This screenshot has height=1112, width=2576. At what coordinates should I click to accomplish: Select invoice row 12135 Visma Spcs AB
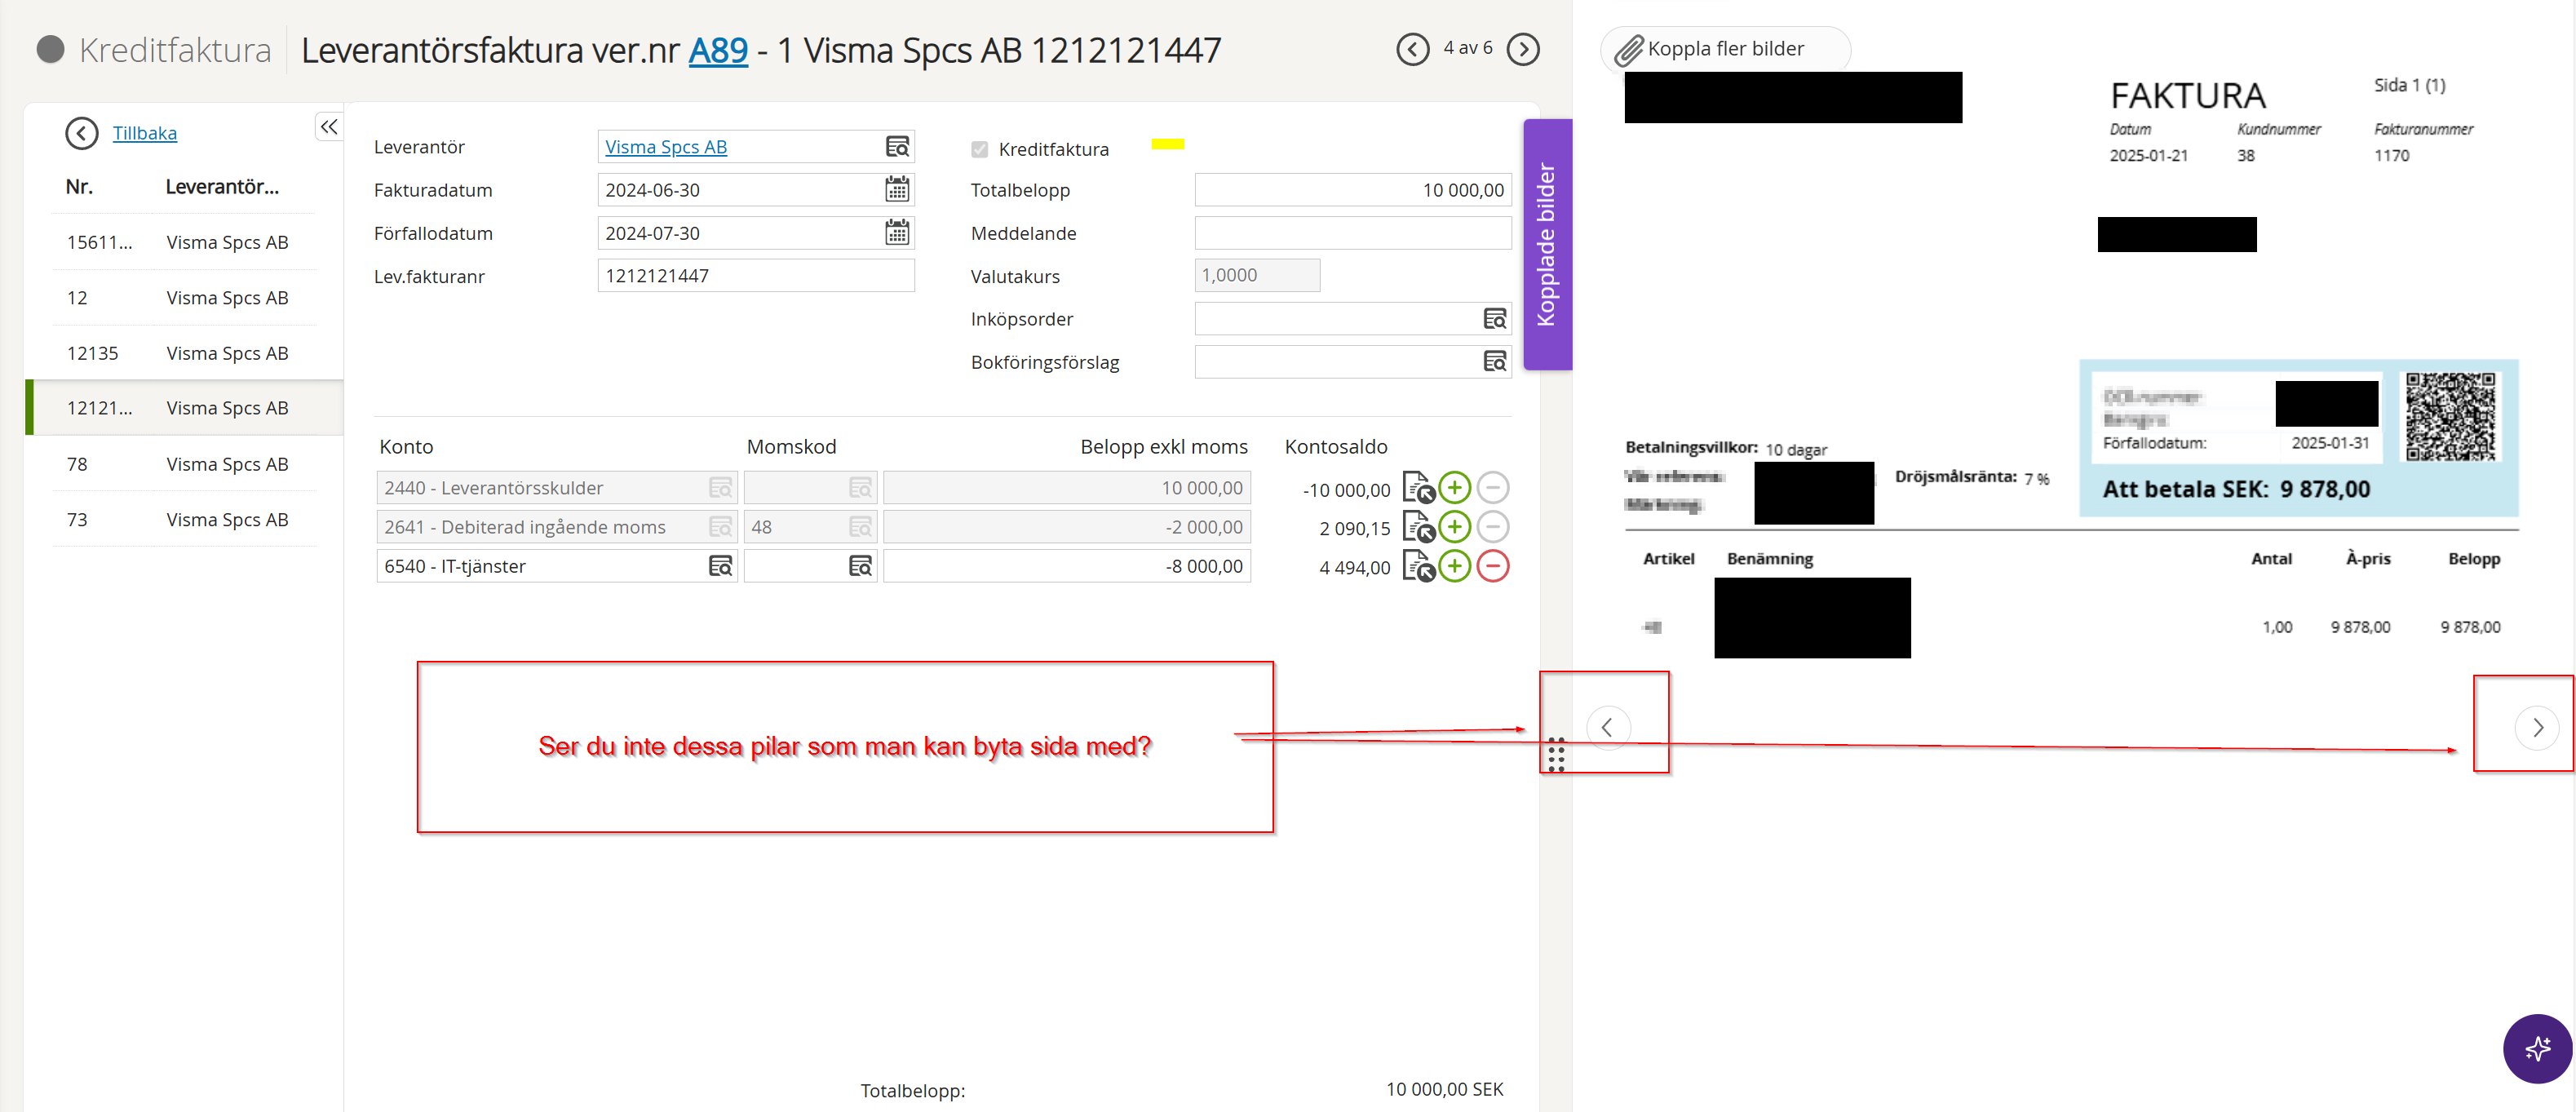tap(184, 353)
